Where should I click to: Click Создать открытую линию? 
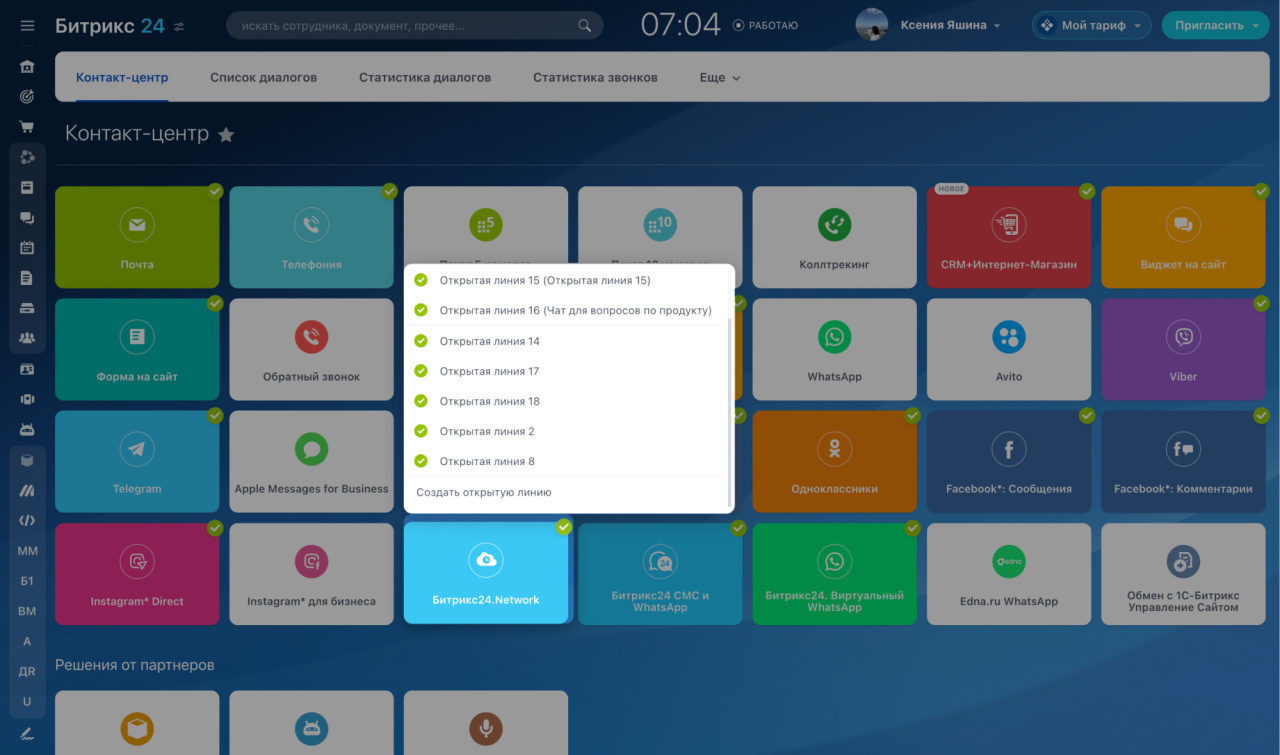click(484, 492)
